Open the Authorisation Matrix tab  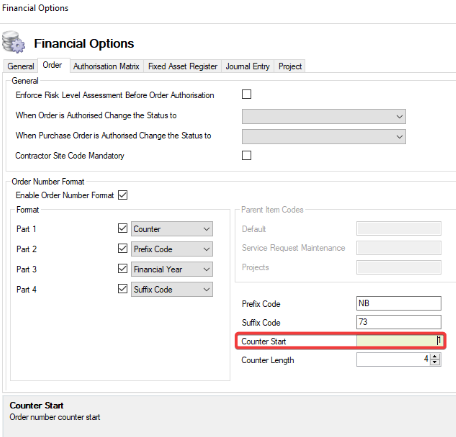tap(106, 66)
